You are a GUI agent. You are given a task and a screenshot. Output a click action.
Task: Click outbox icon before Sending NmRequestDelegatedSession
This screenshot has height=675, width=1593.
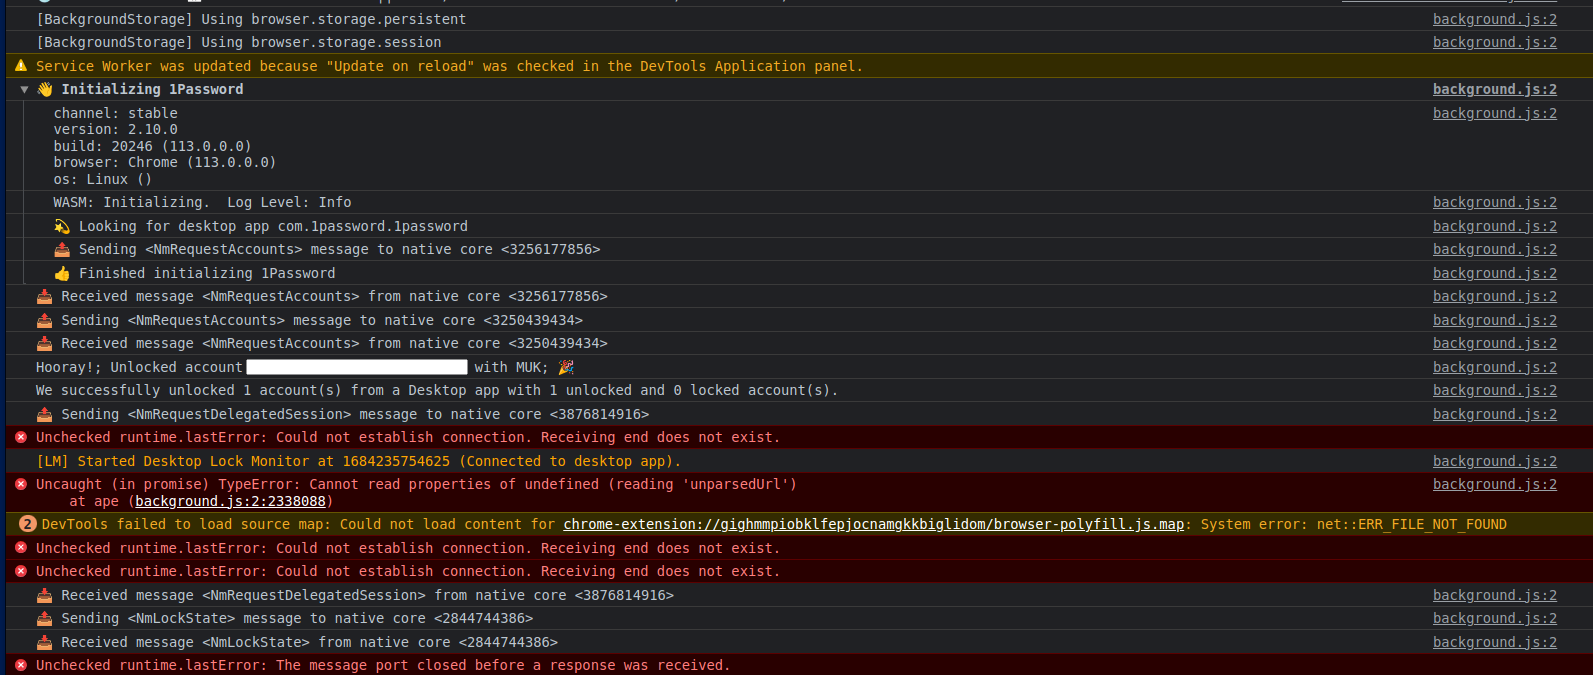(x=44, y=414)
